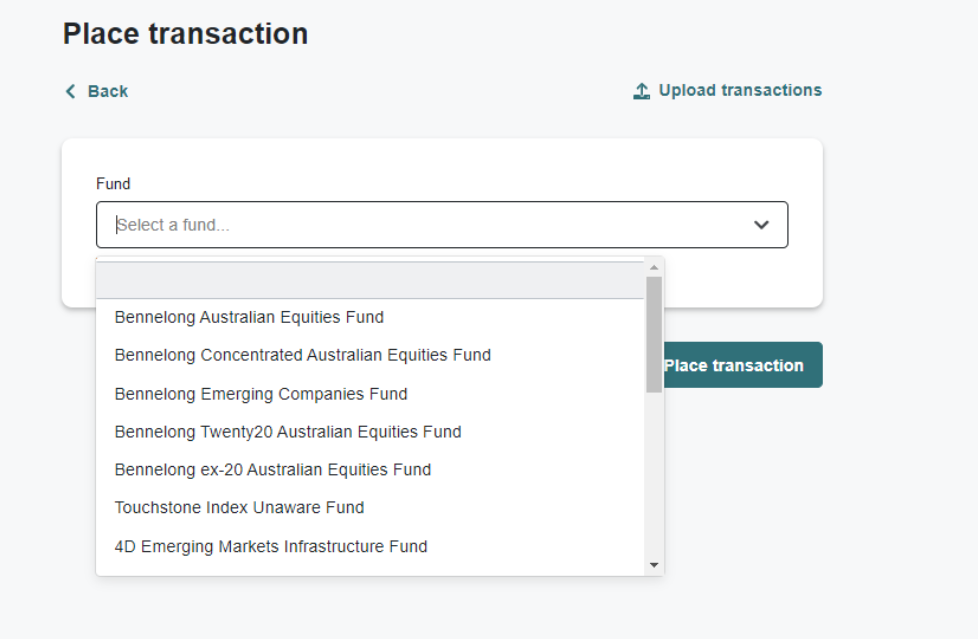
Task: Pick 4D Emerging Markets Infrastructure Fund
Action: click(x=271, y=547)
